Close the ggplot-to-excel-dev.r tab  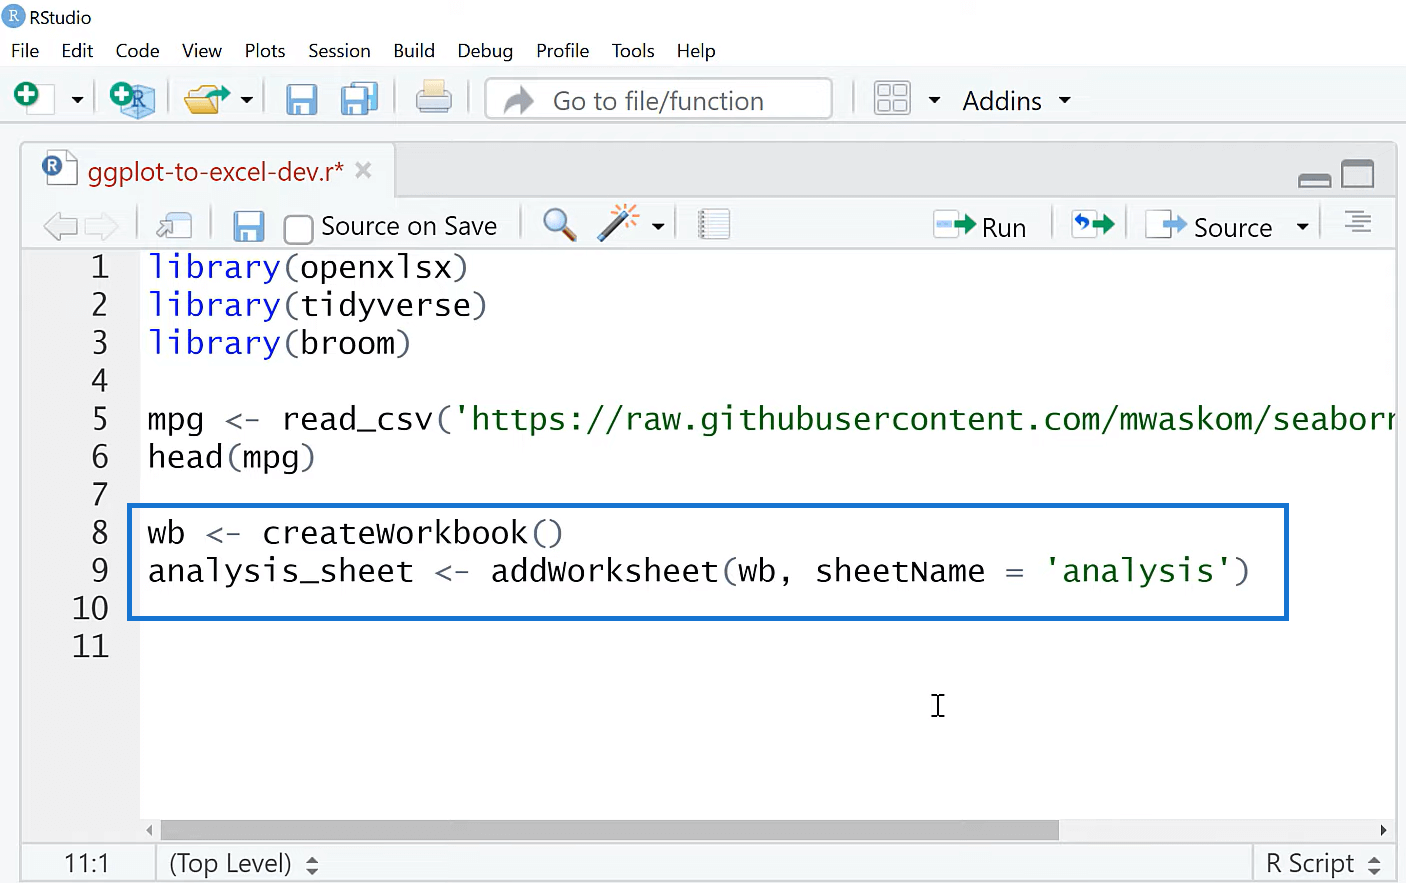pyautogui.click(x=364, y=171)
